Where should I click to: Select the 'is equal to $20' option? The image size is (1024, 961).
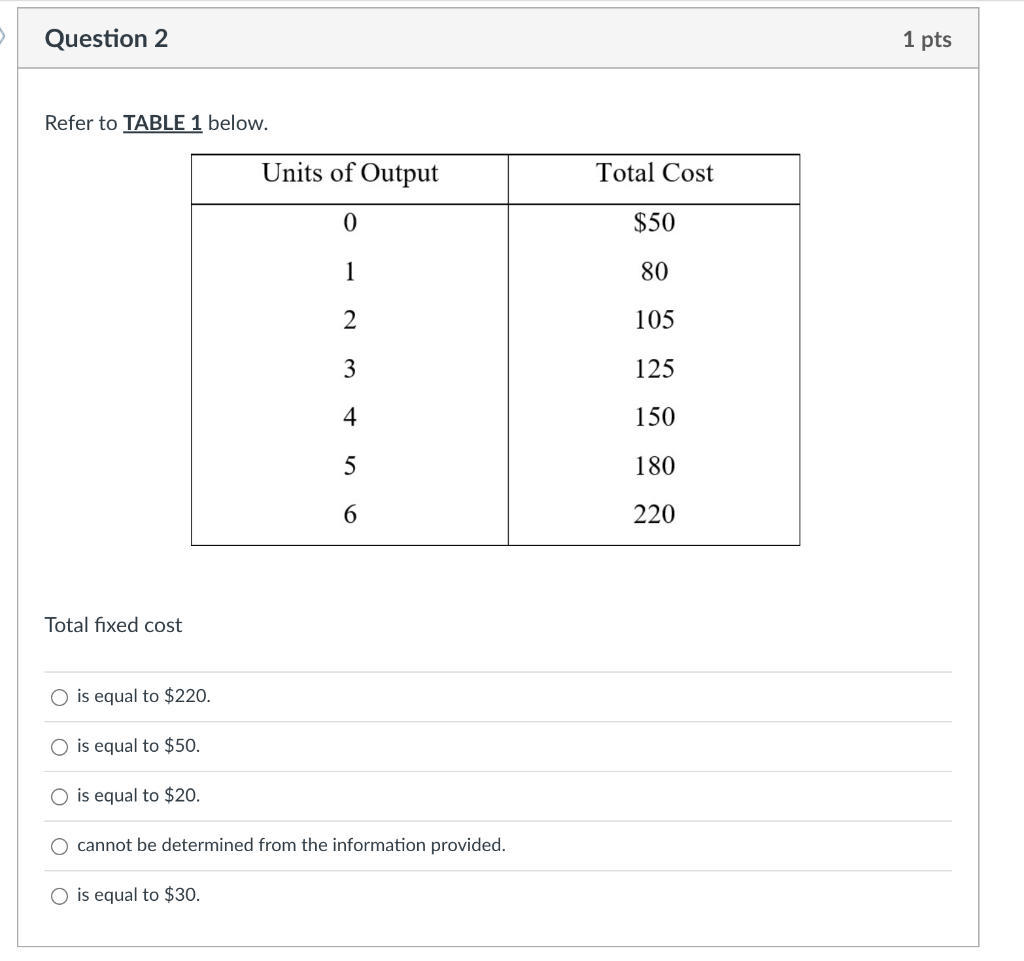59,796
